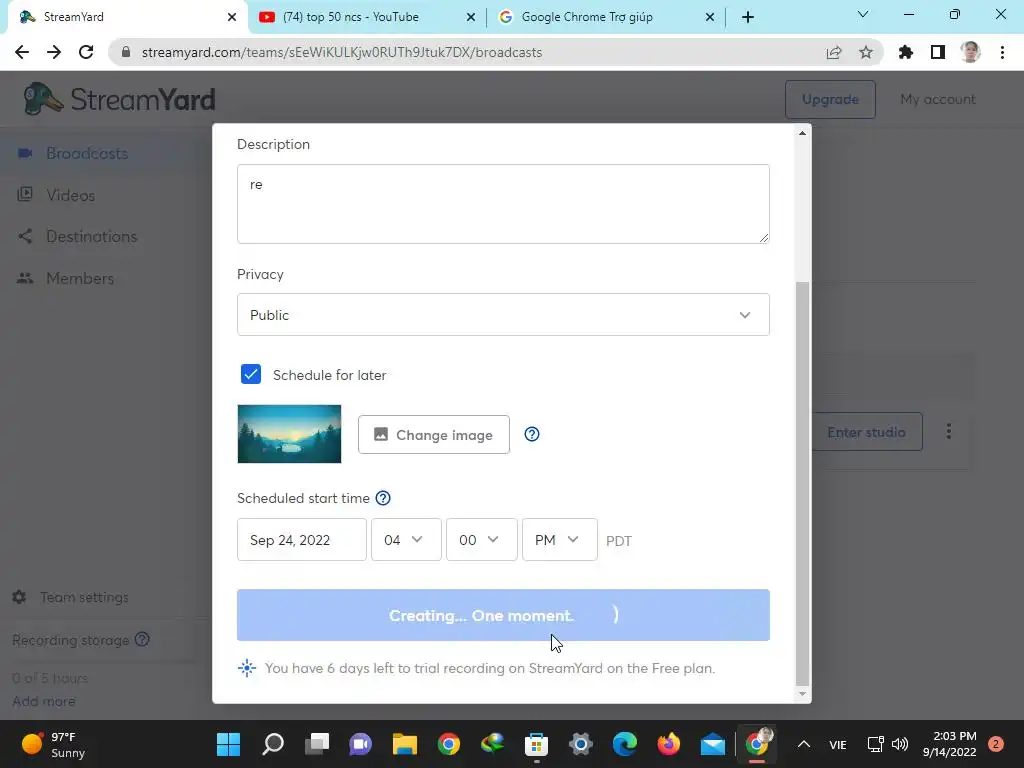Switch to Google Chrome Trợ giúp tab
Viewport: 1024px width, 768px height.
586,17
